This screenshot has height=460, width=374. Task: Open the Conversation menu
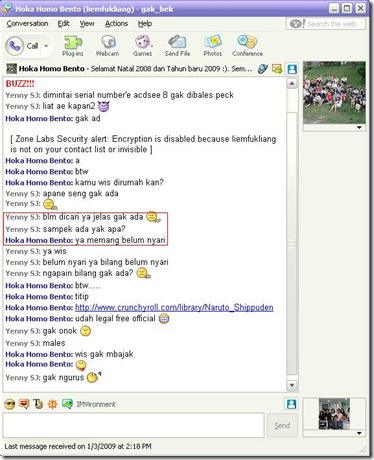click(27, 24)
